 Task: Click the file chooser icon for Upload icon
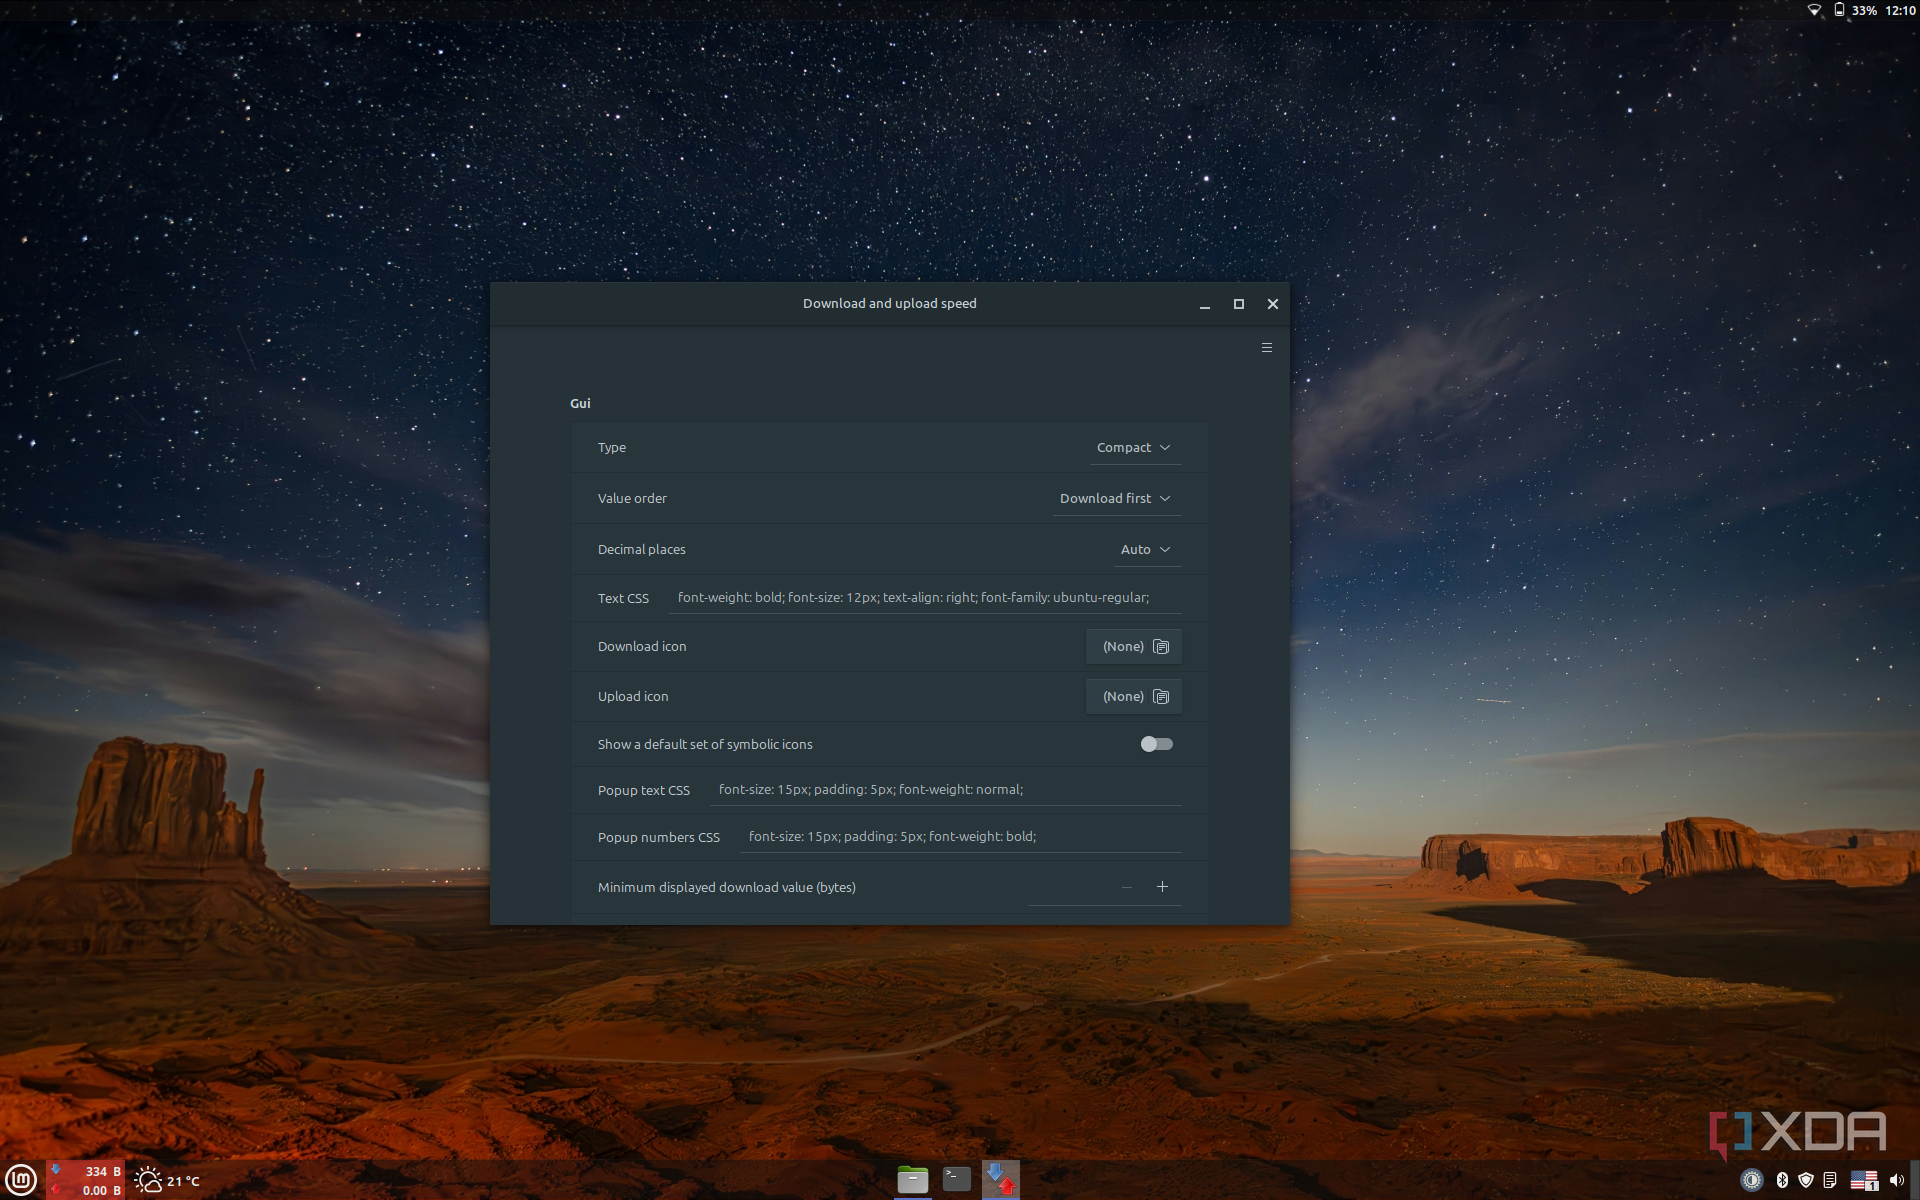point(1161,697)
